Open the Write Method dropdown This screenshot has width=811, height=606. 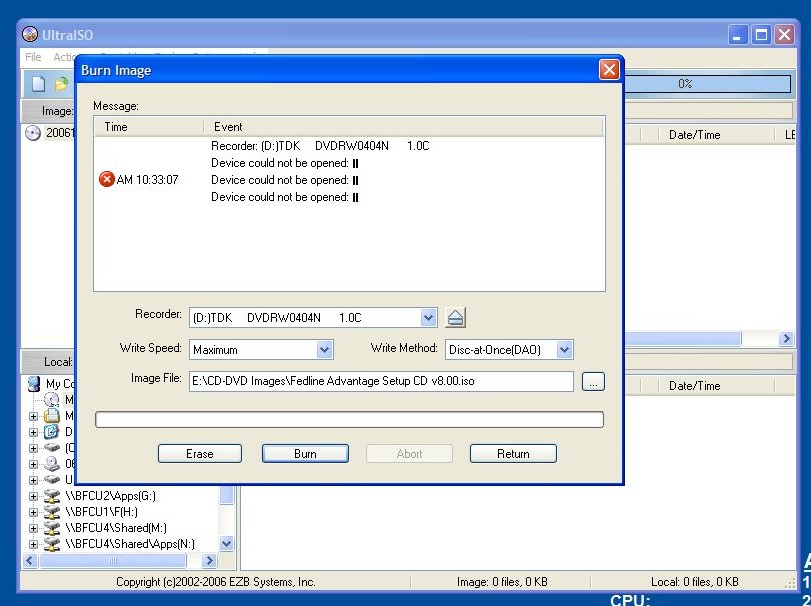[x=564, y=350]
